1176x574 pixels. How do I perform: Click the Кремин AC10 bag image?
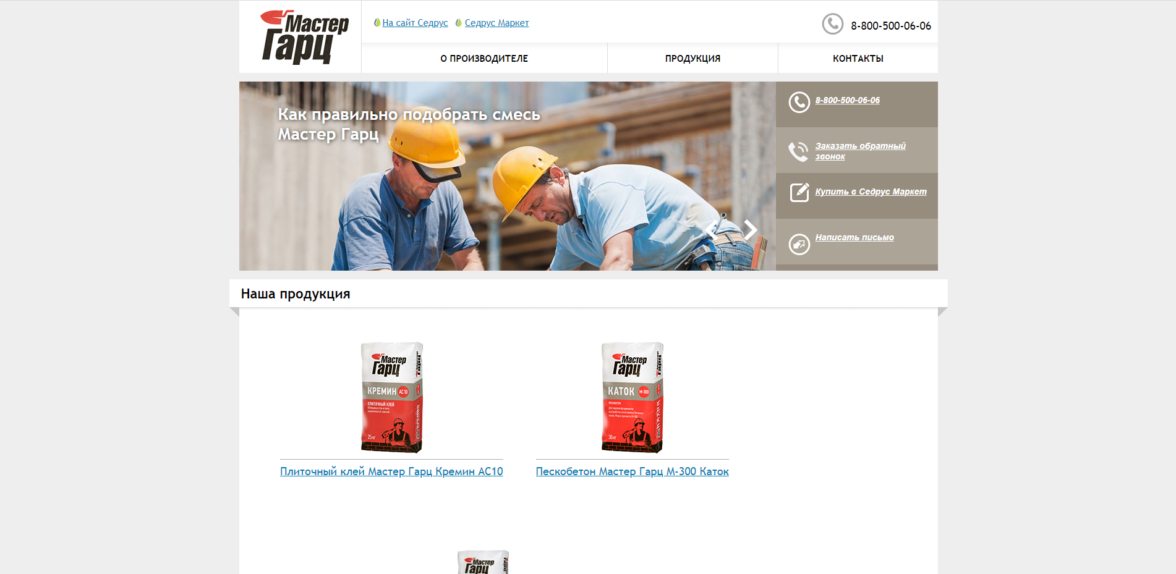point(392,397)
